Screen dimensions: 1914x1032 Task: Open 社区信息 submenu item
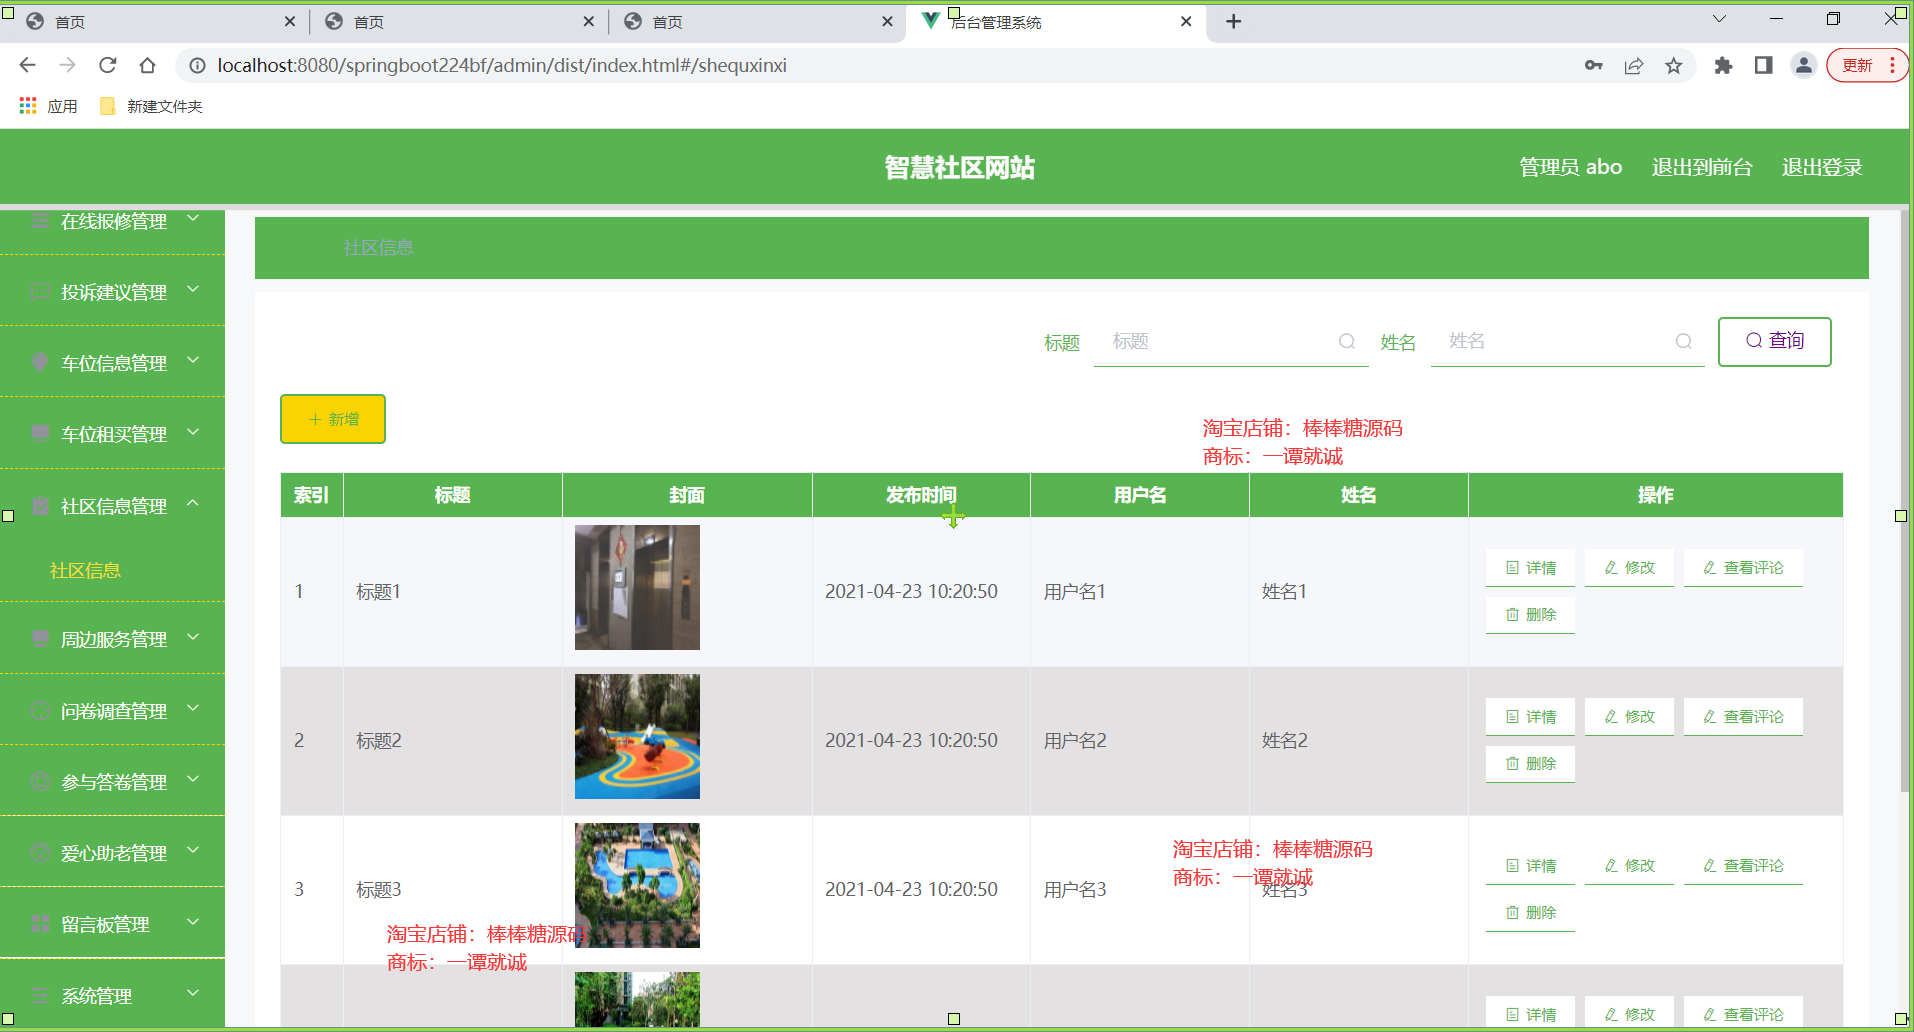[85, 570]
